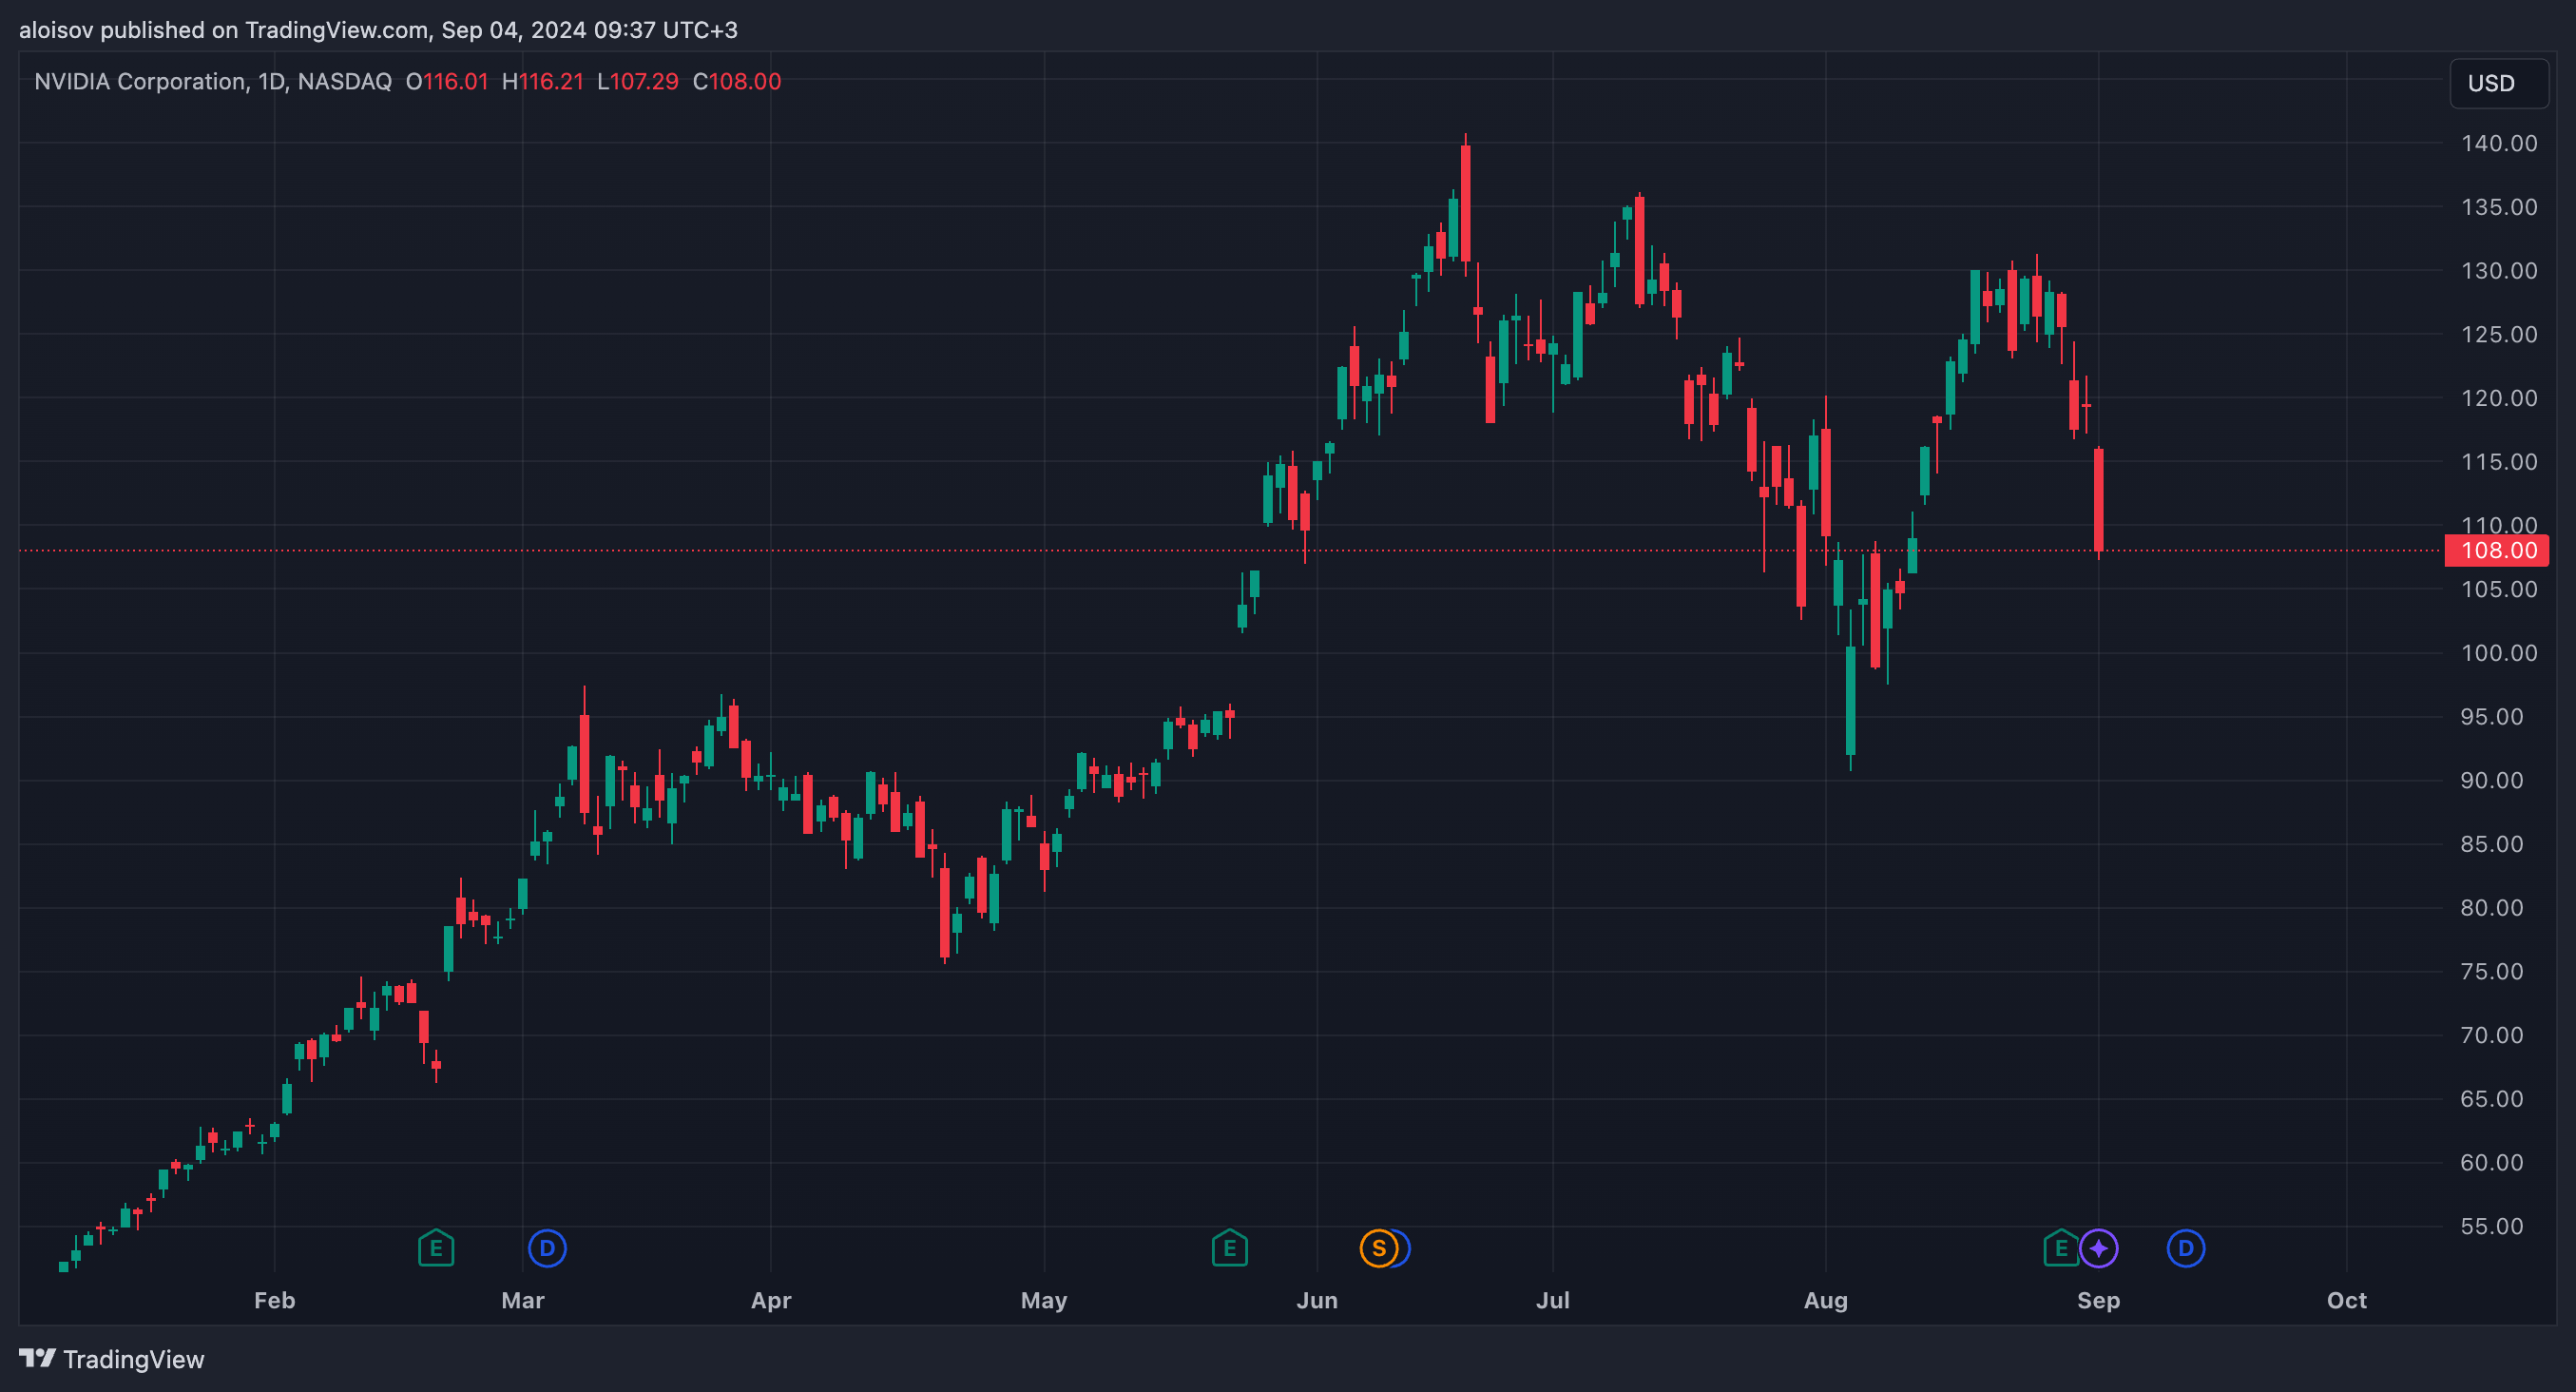Click the 130.00 price axis label
The width and height of the screenshot is (2576, 1392).
[x=2499, y=271]
